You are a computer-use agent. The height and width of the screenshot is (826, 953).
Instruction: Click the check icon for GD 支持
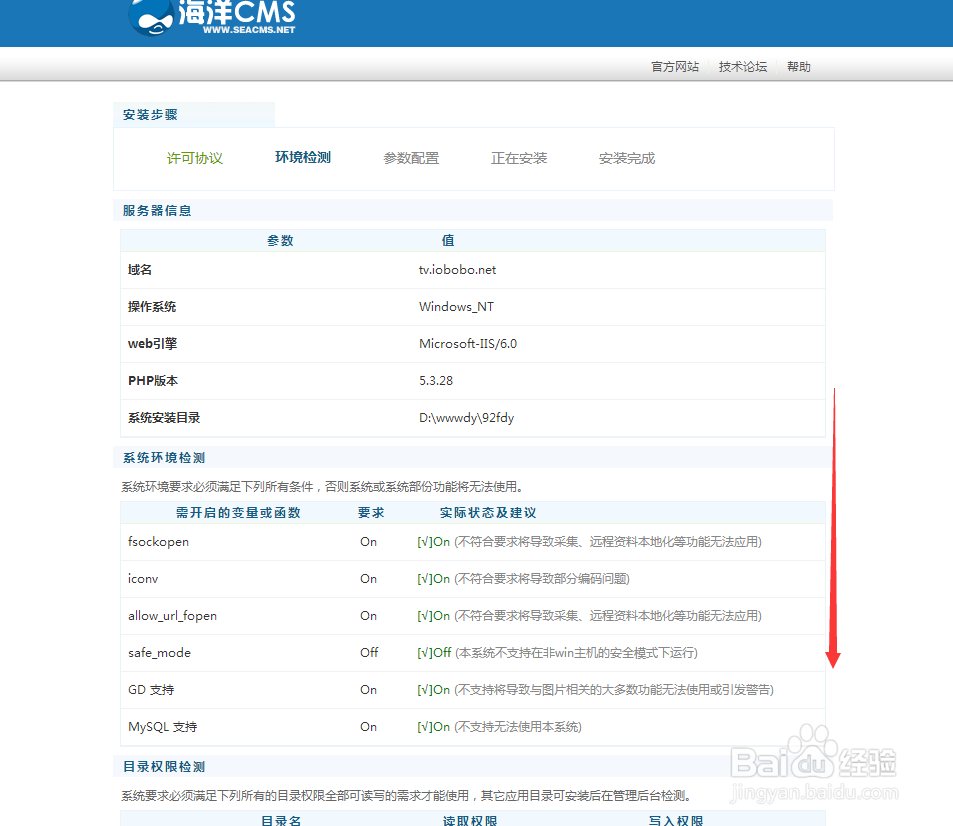(x=424, y=690)
